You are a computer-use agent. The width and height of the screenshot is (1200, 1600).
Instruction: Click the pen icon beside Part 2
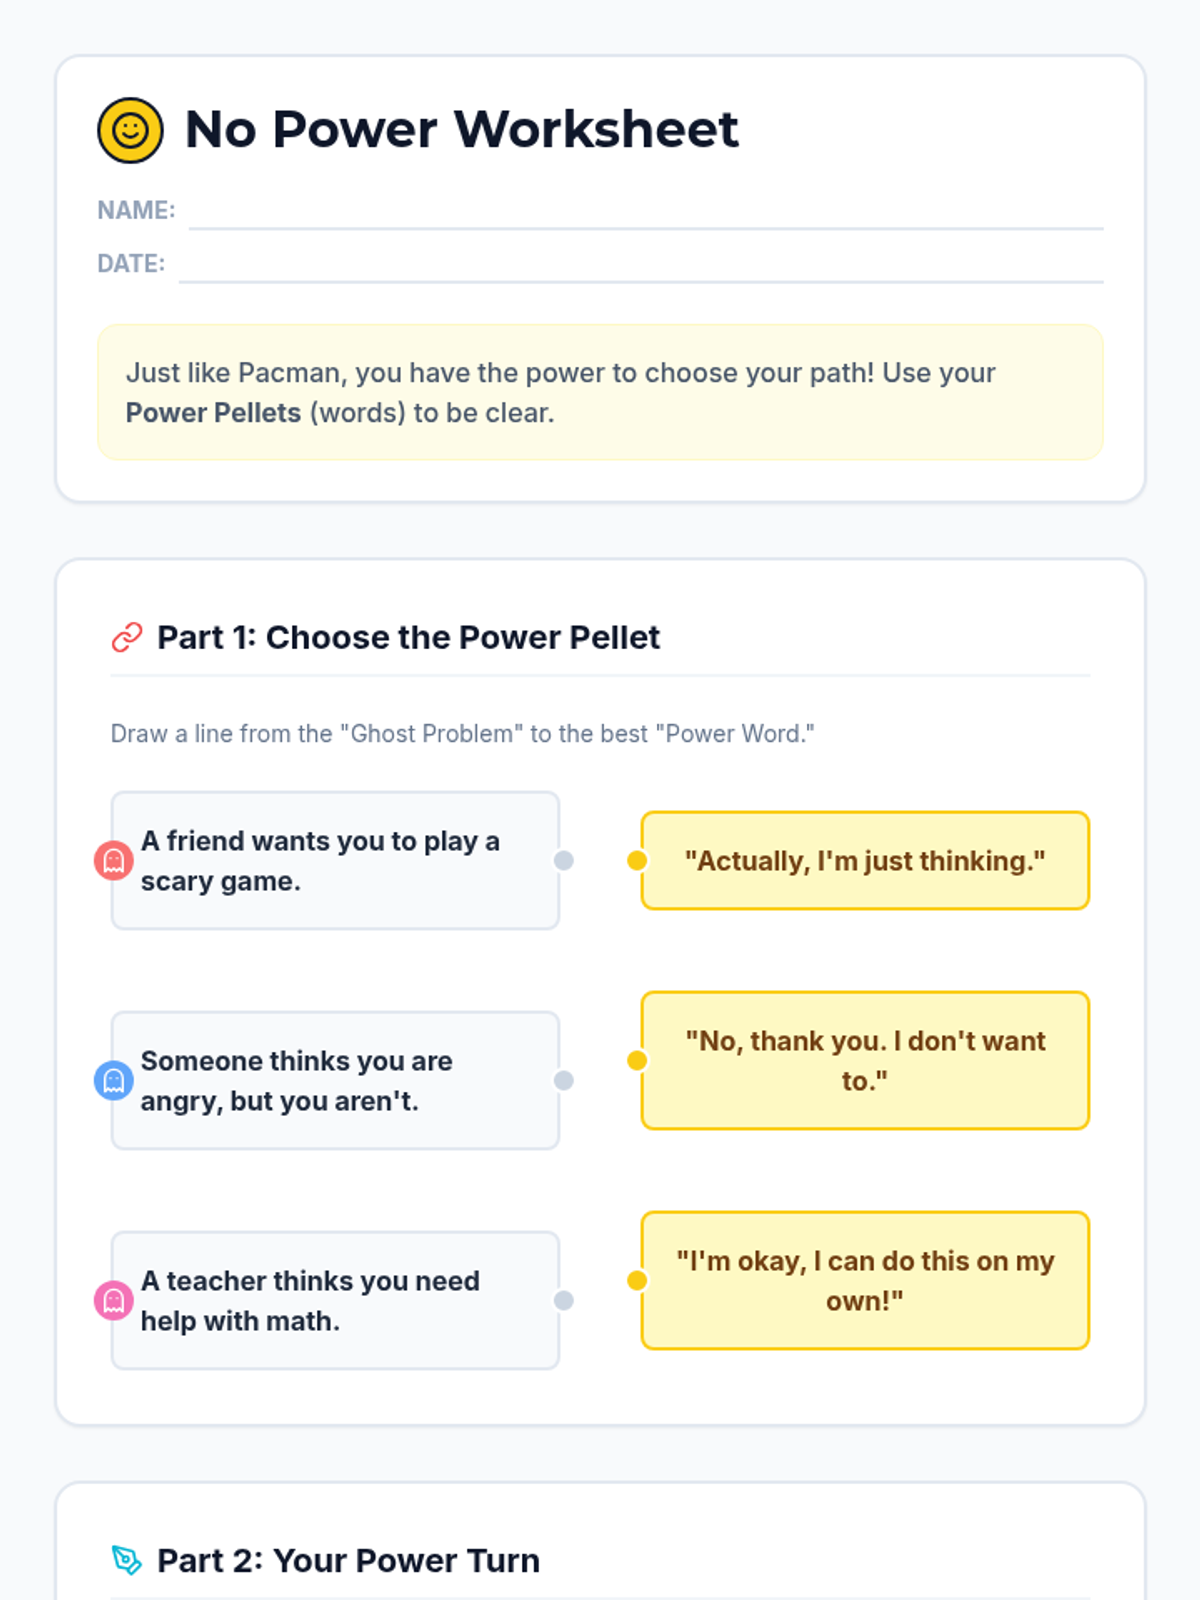(127, 1560)
